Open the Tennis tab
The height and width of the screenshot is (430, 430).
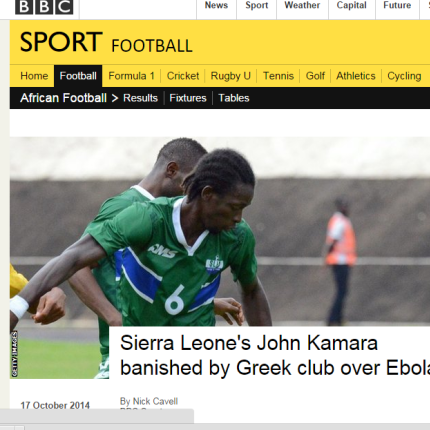point(278,76)
